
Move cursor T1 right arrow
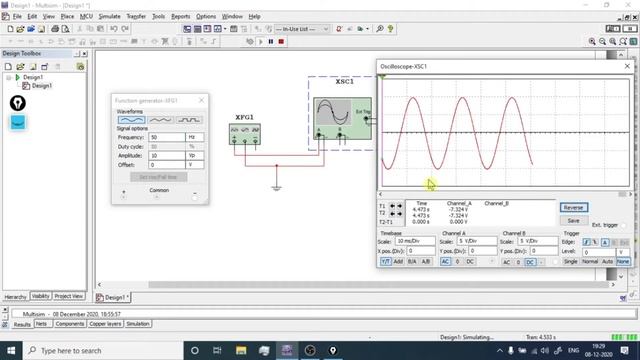coord(400,206)
